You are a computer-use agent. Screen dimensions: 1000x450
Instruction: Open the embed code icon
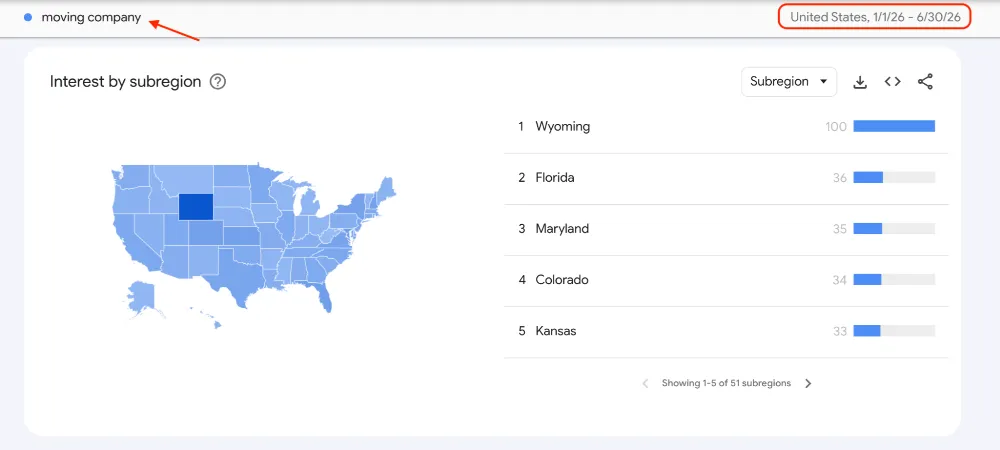pyautogui.click(x=892, y=82)
